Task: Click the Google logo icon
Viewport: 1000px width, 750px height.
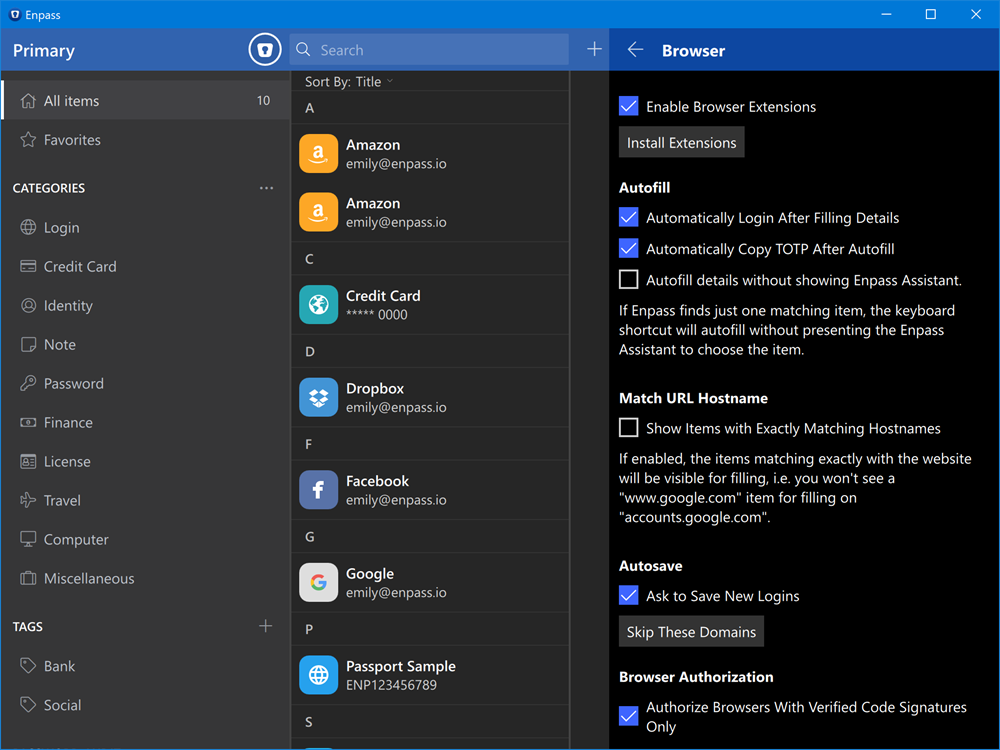Action: tap(318, 582)
